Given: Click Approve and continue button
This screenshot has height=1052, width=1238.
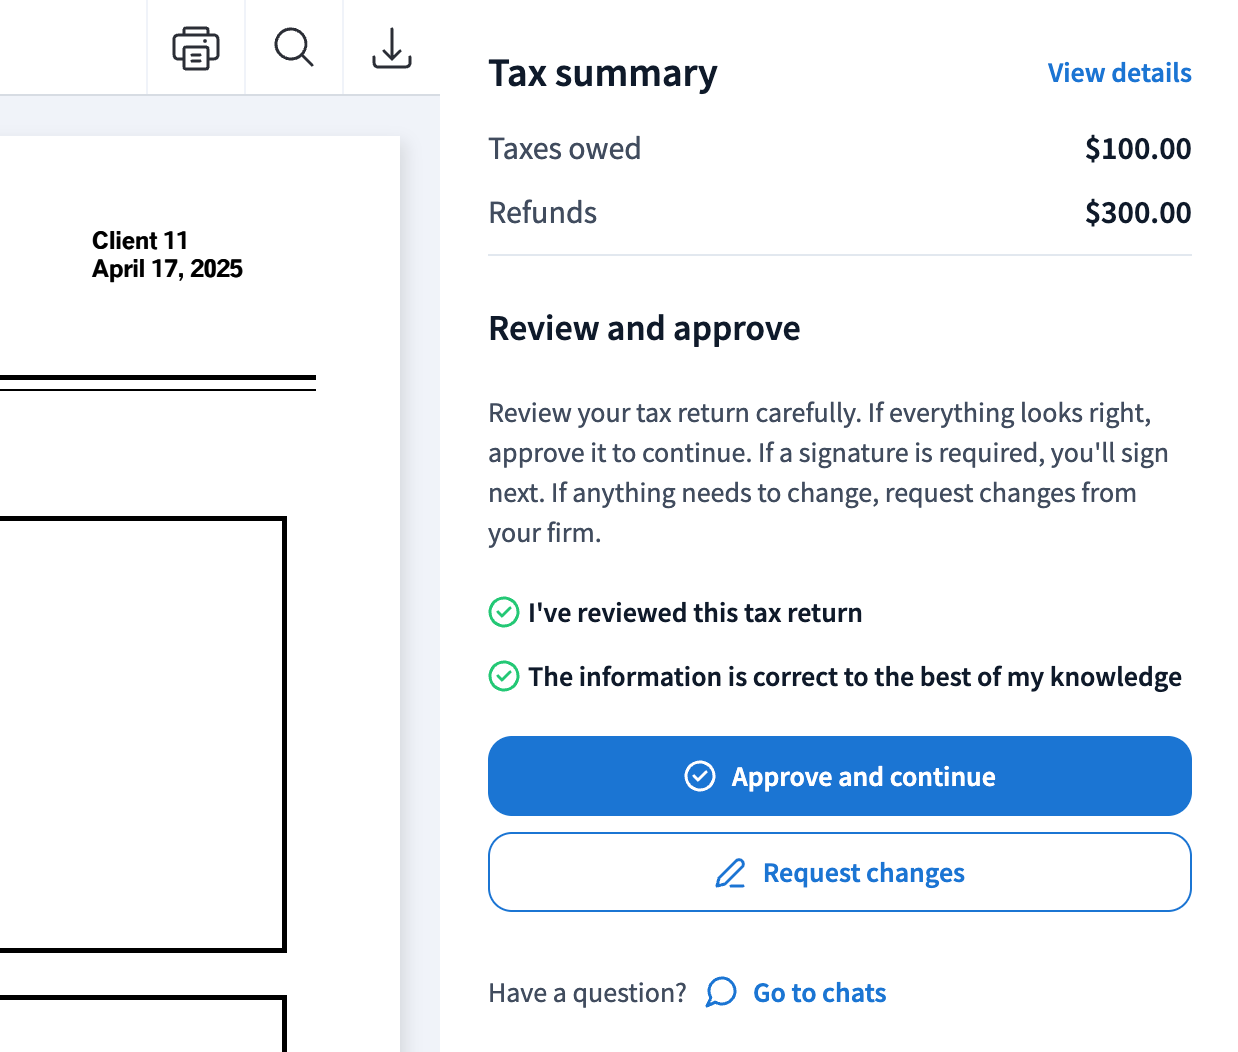Looking at the screenshot, I should coord(840,776).
